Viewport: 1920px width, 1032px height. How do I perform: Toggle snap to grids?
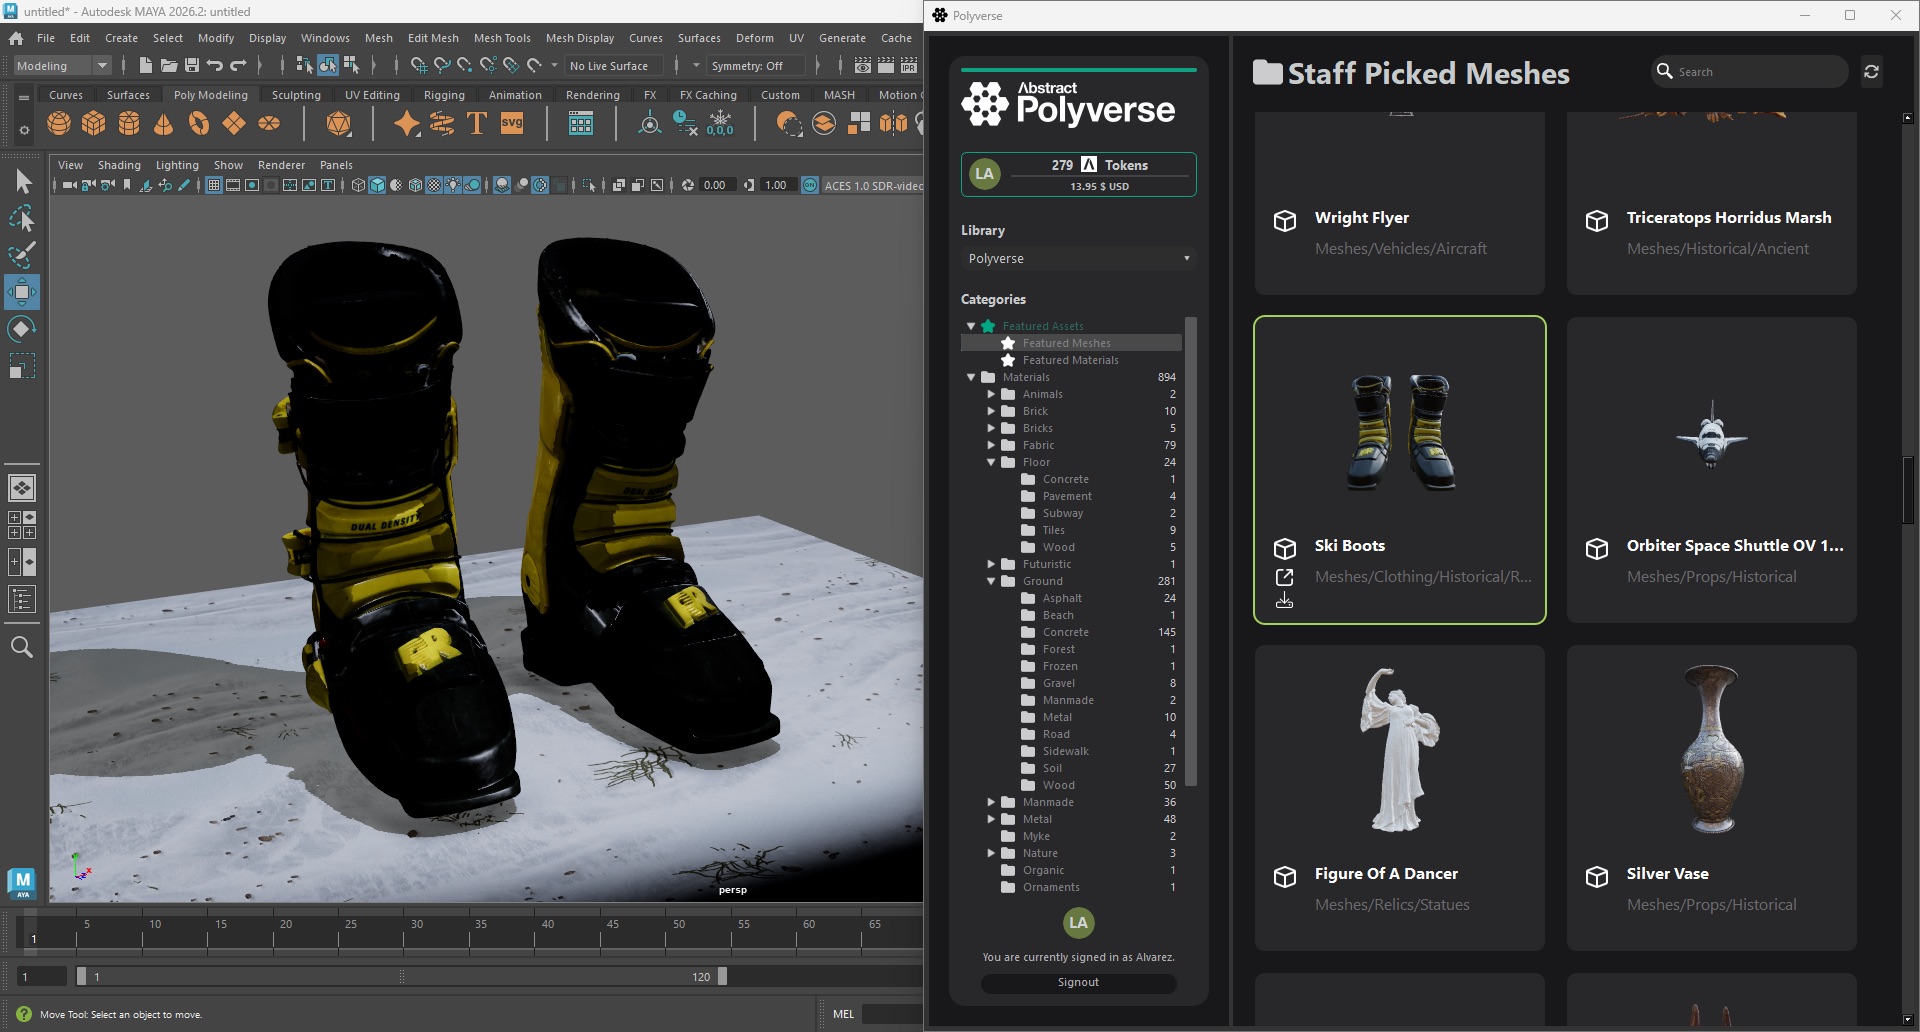click(x=419, y=66)
